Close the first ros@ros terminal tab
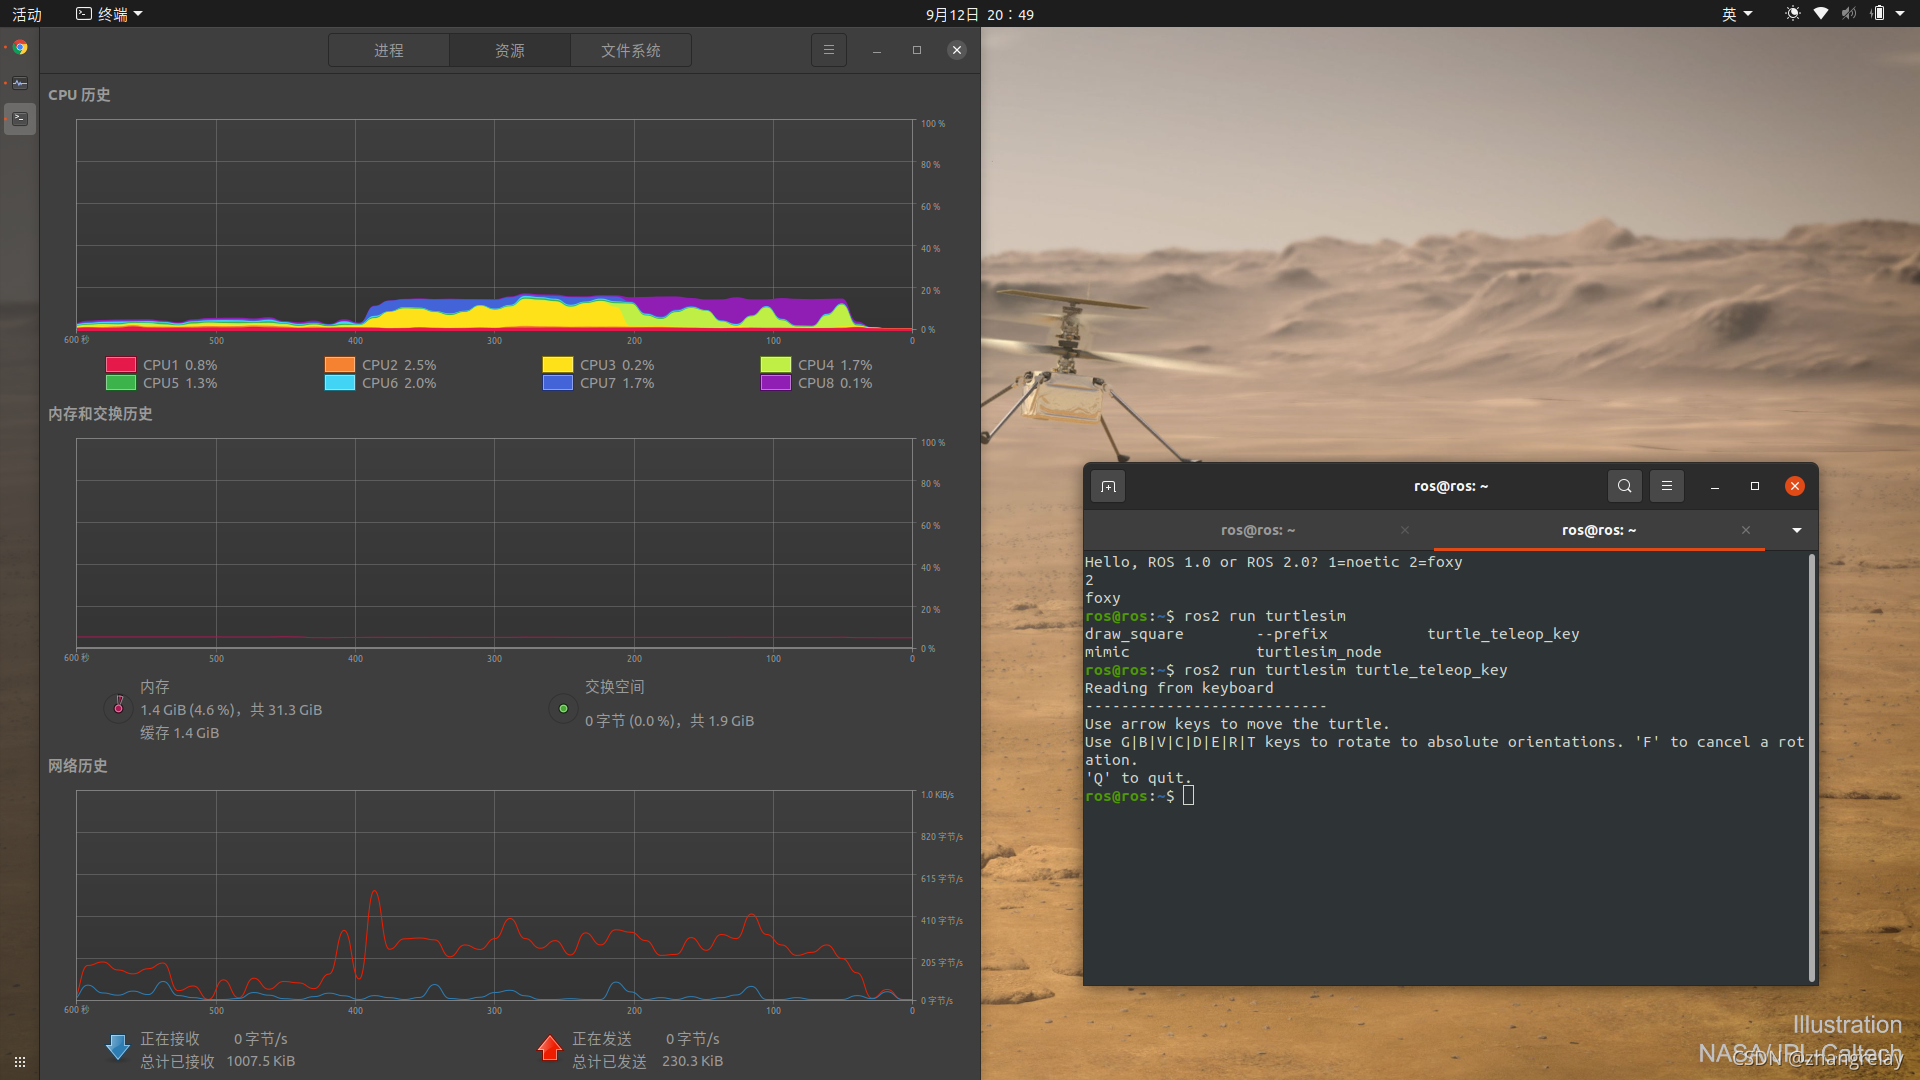The image size is (1920, 1080). click(x=1405, y=530)
